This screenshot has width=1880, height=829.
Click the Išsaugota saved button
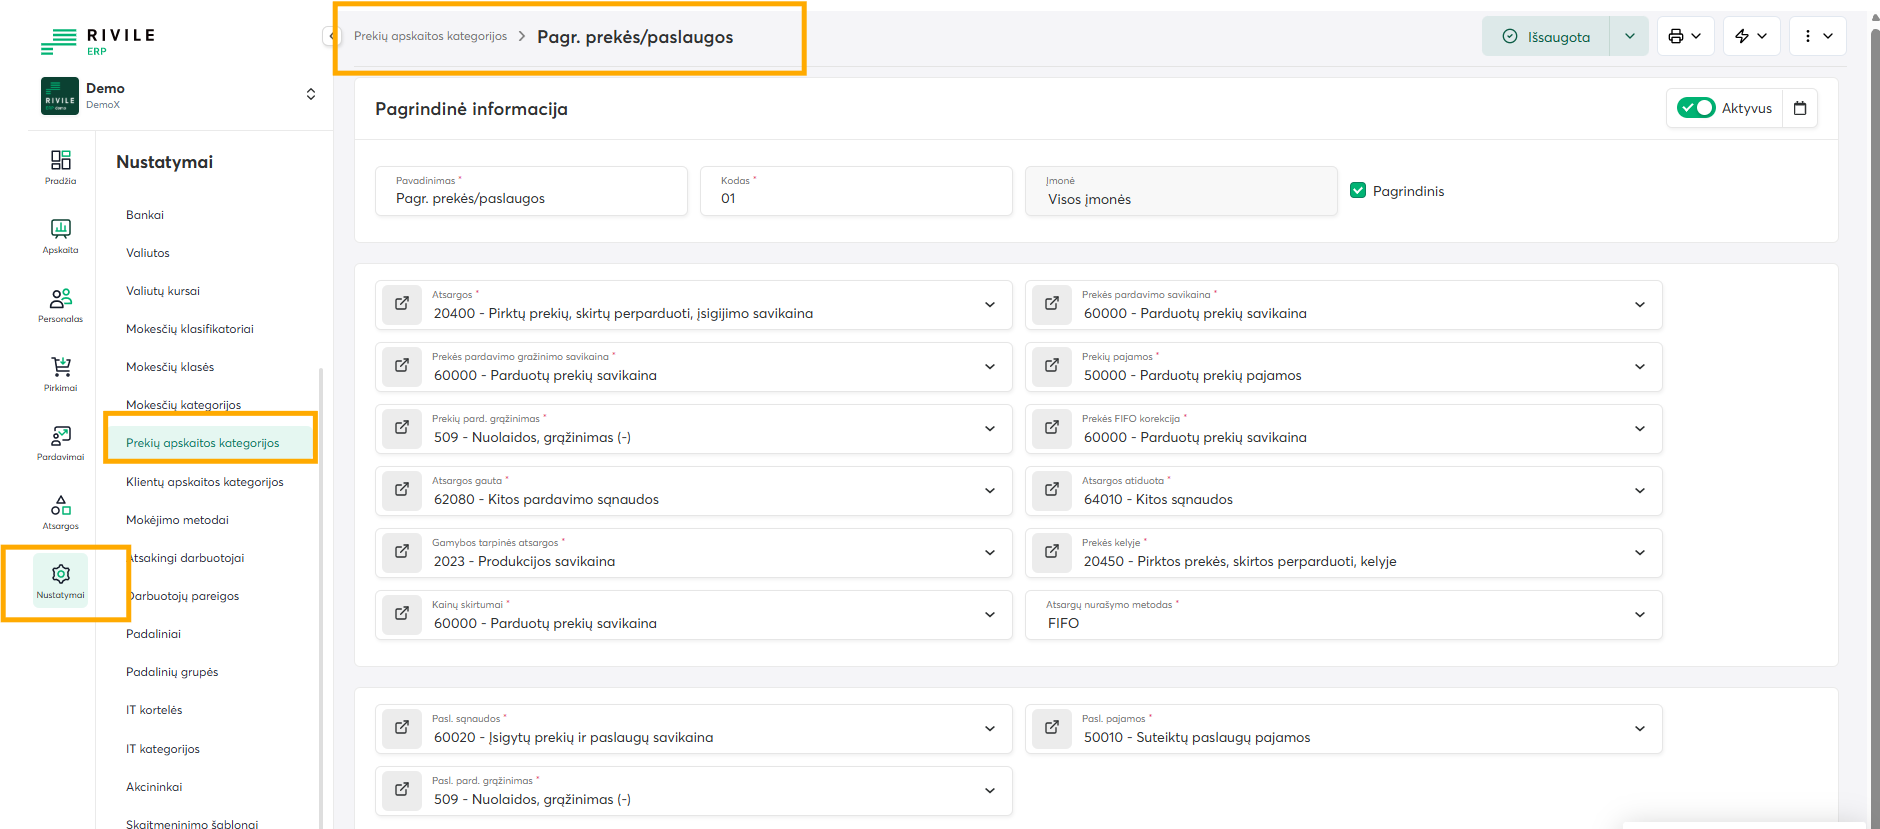point(1546,37)
